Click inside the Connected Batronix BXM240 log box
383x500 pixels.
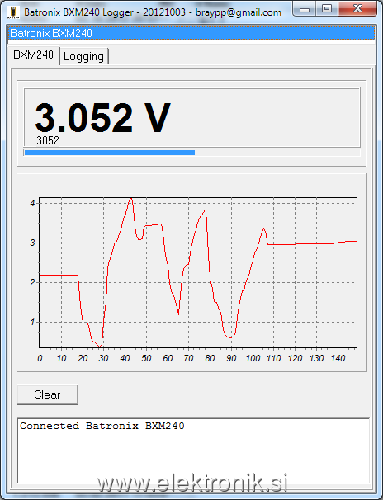(193, 450)
